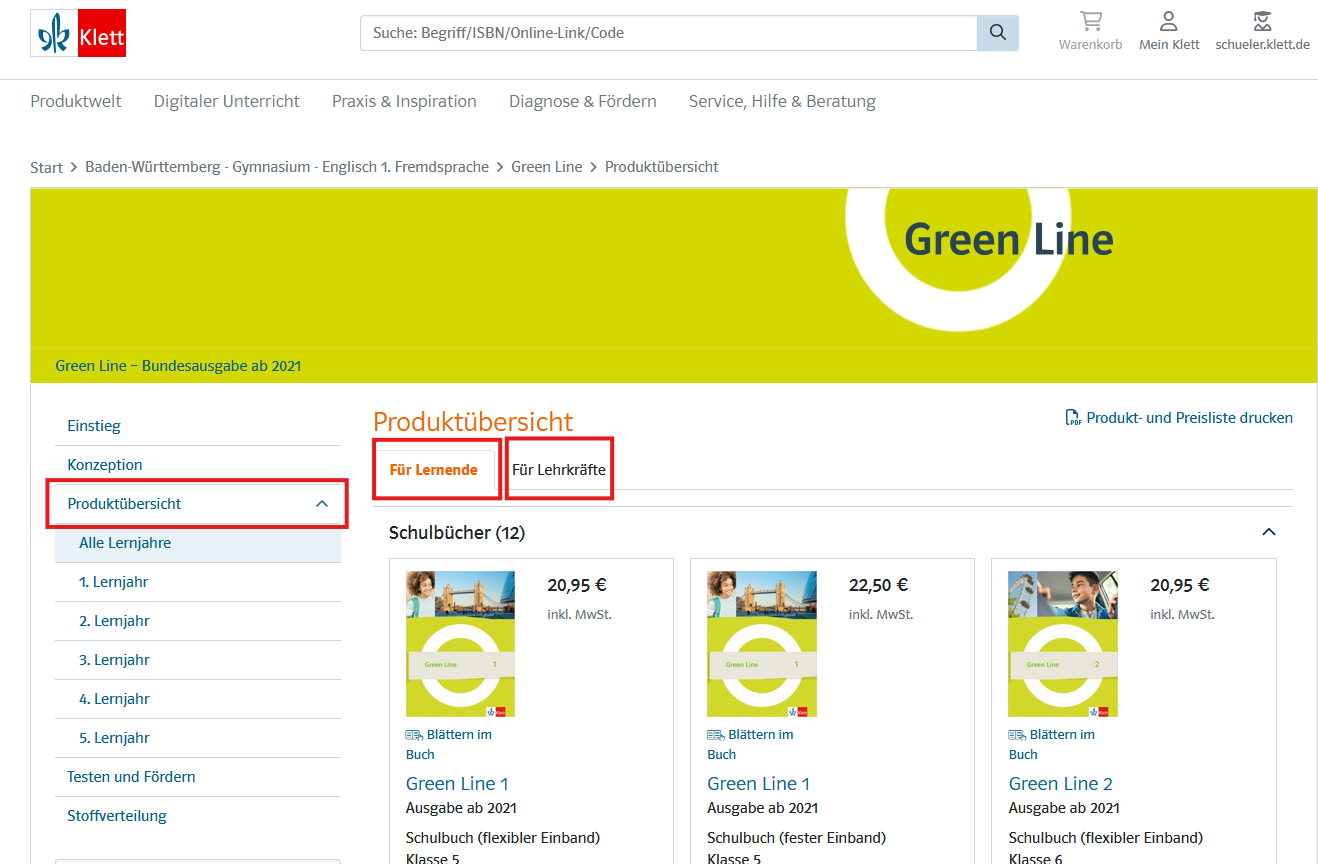Click PDF icon for Produkt- und Preisliste
Viewport: 1318px width, 864px height.
tap(1073, 418)
